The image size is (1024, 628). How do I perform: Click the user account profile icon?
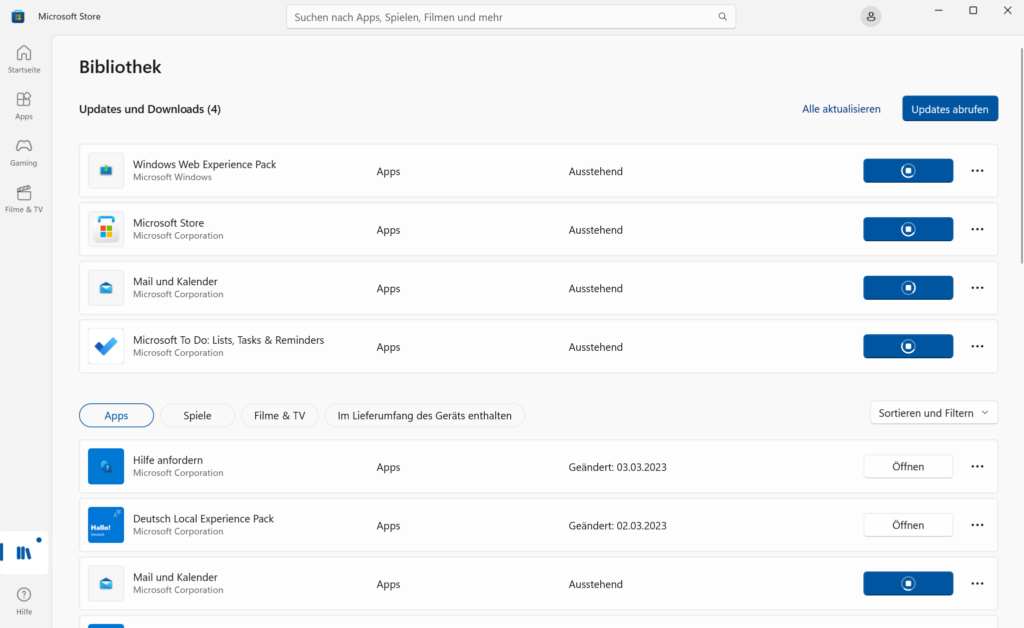[870, 16]
